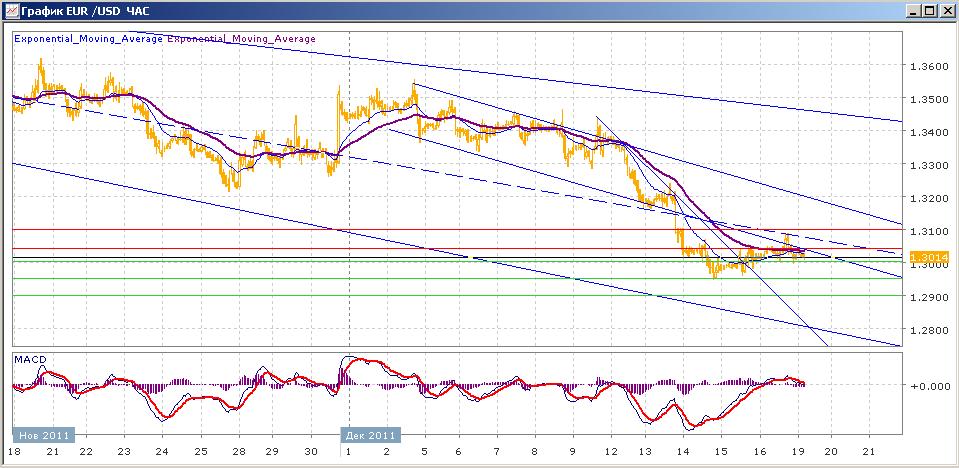Close the График EUR/USD chart window
The height and width of the screenshot is (468, 959).
[x=946, y=10]
